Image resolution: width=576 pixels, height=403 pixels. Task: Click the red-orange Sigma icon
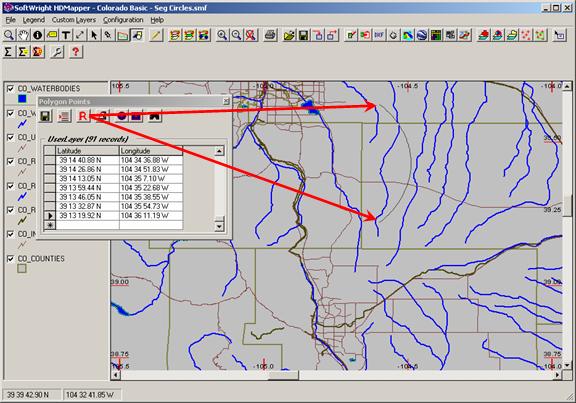(x=38, y=52)
